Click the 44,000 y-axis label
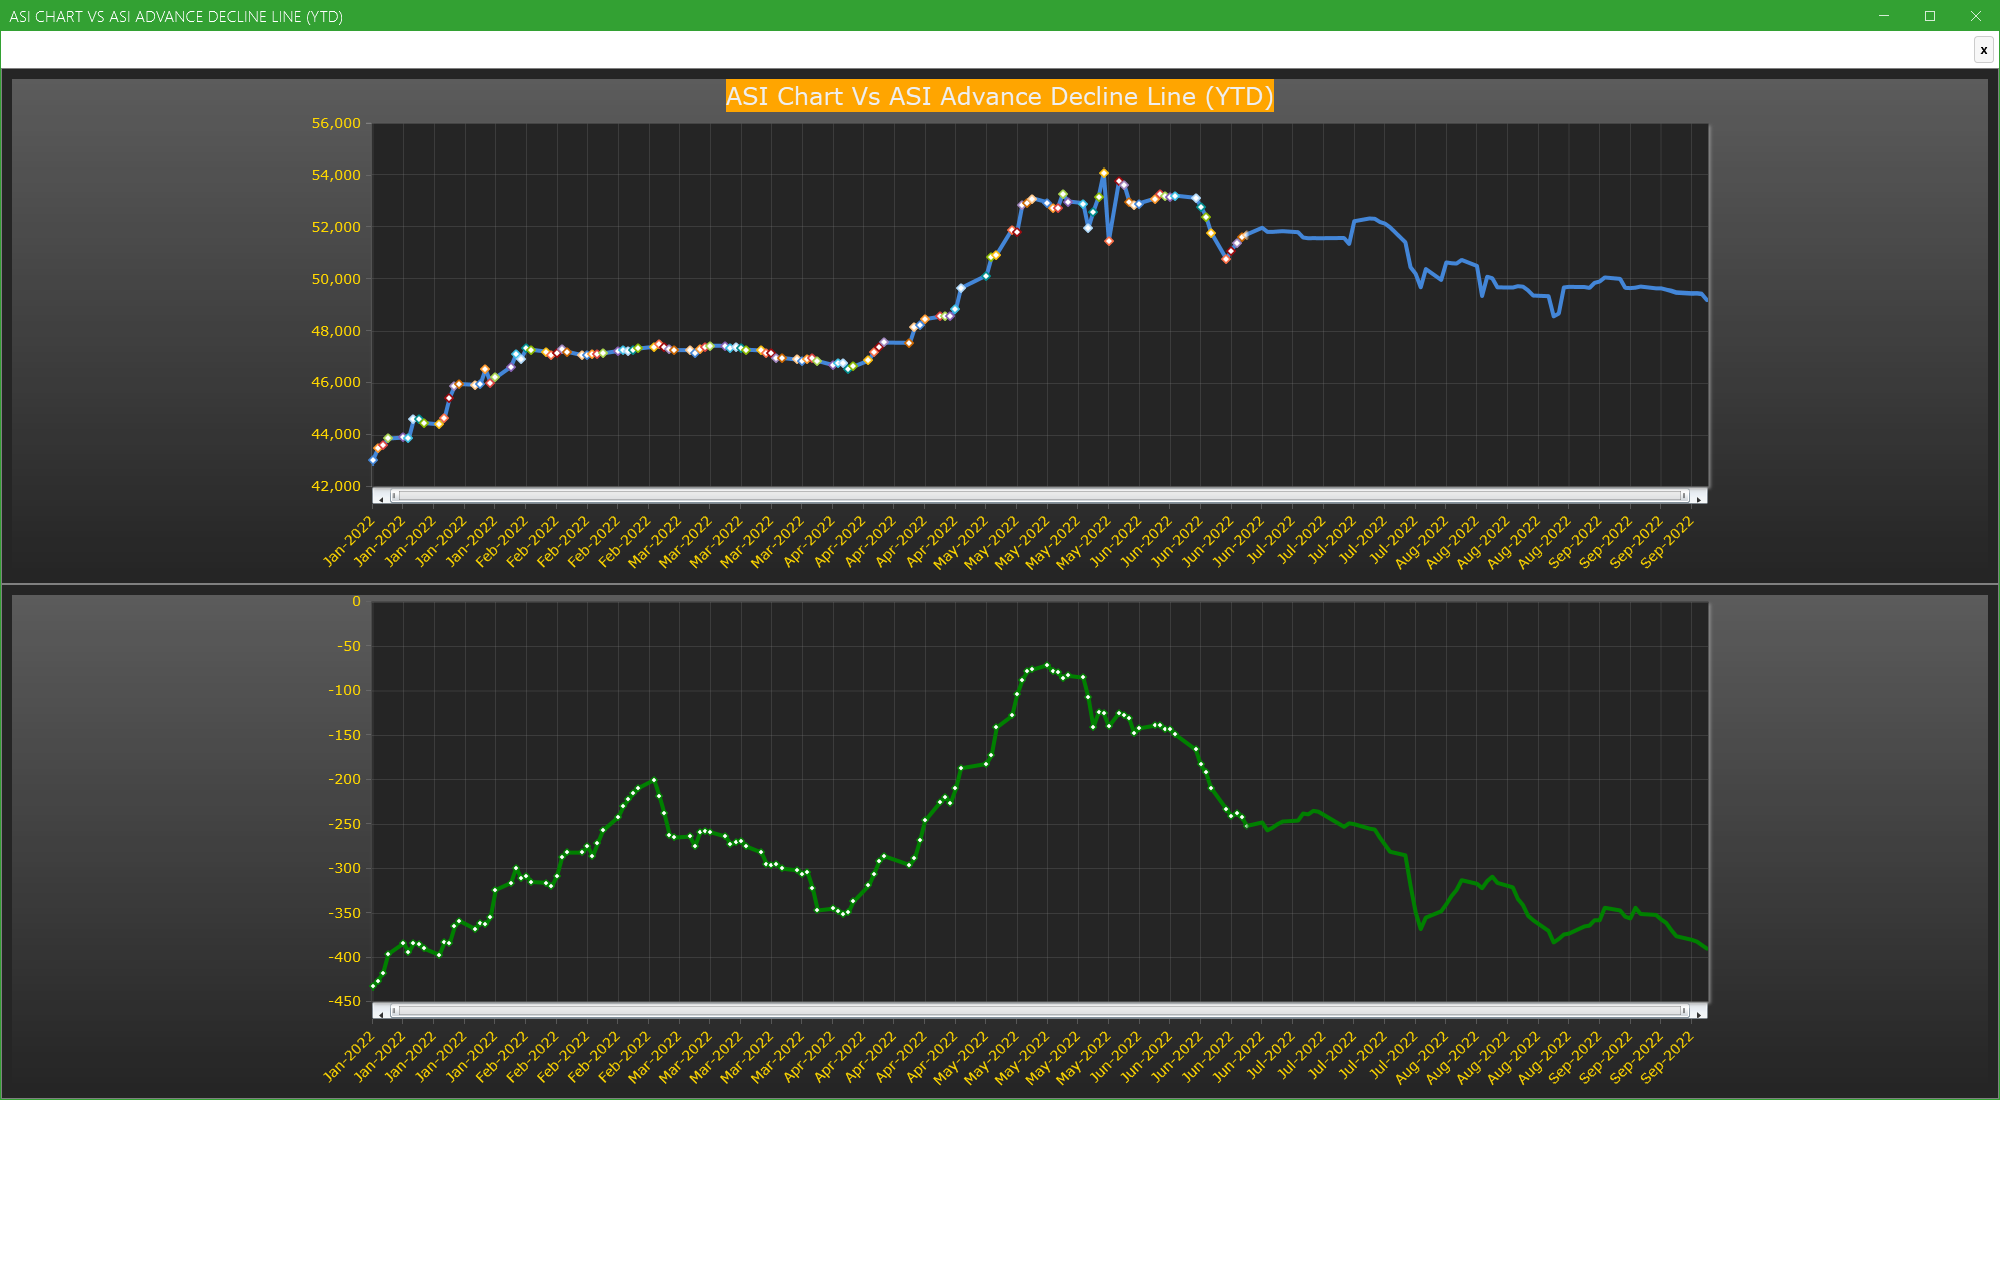This screenshot has width=2000, height=1280. click(x=336, y=434)
